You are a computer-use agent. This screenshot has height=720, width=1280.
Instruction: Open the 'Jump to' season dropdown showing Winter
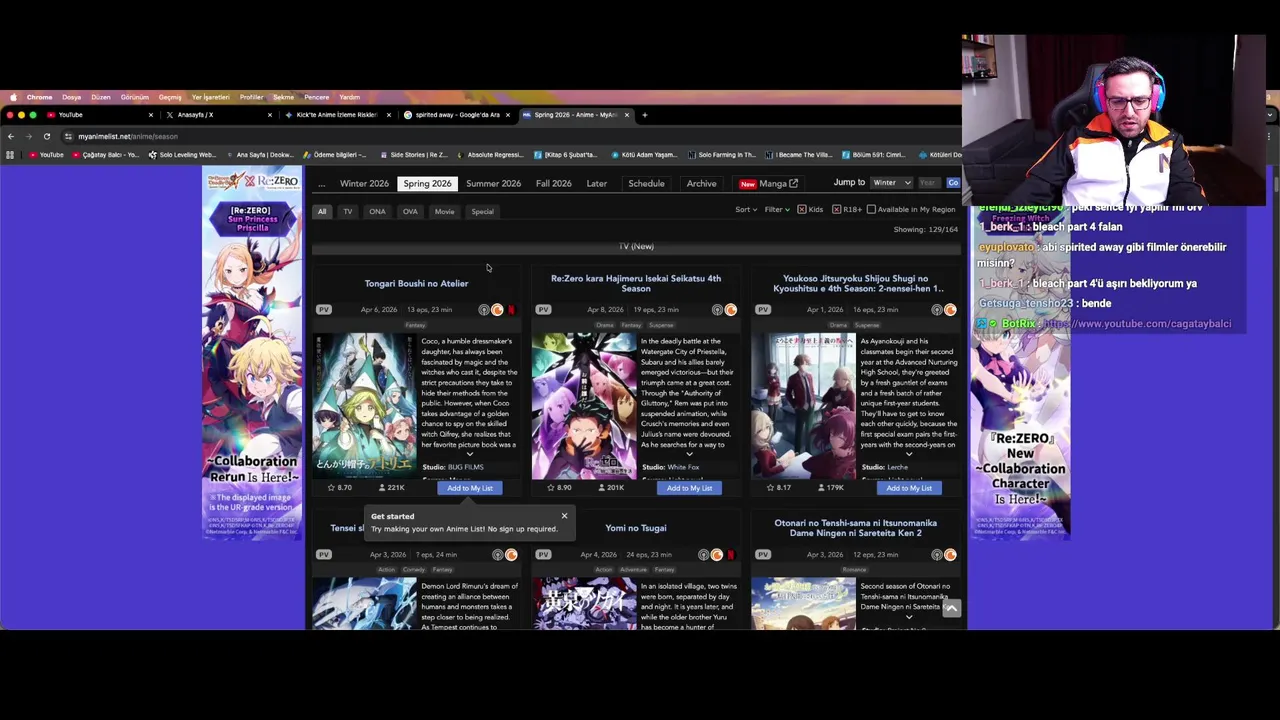pos(891,183)
